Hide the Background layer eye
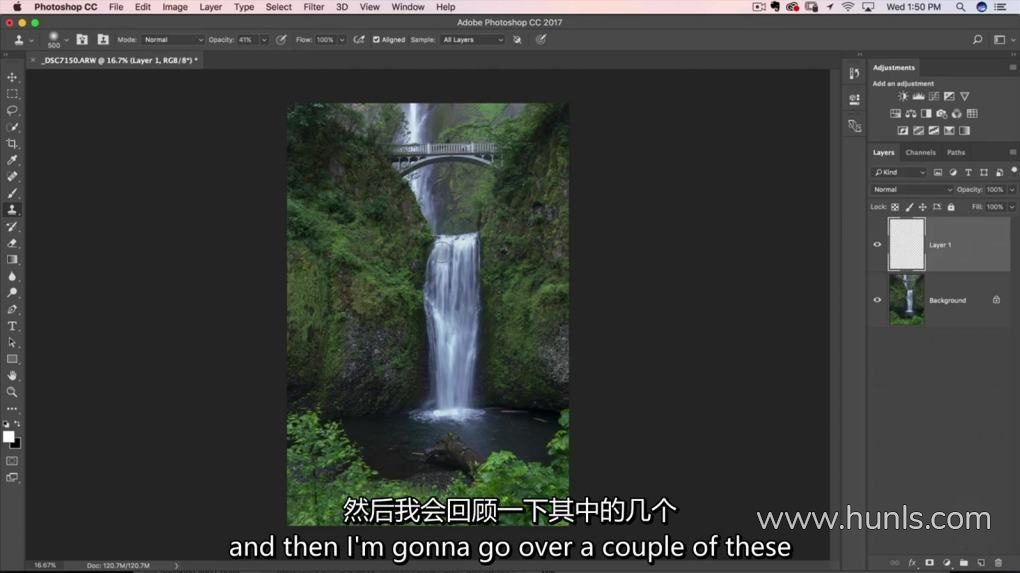The image size is (1020, 573). (877, 300)
